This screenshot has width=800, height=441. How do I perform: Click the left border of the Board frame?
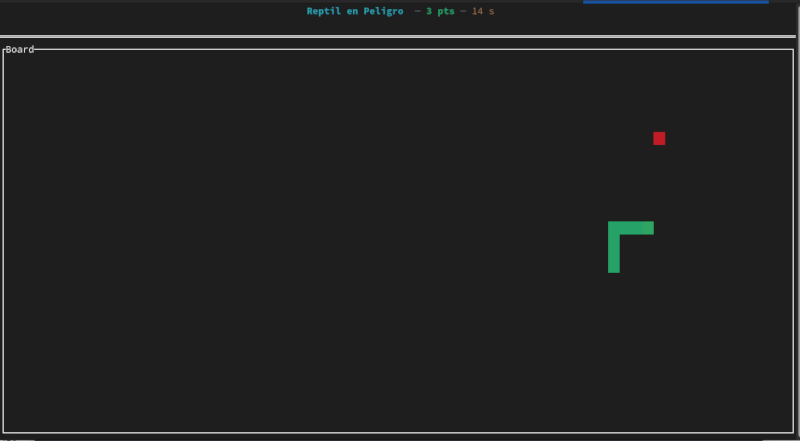[x=4, y=240]
